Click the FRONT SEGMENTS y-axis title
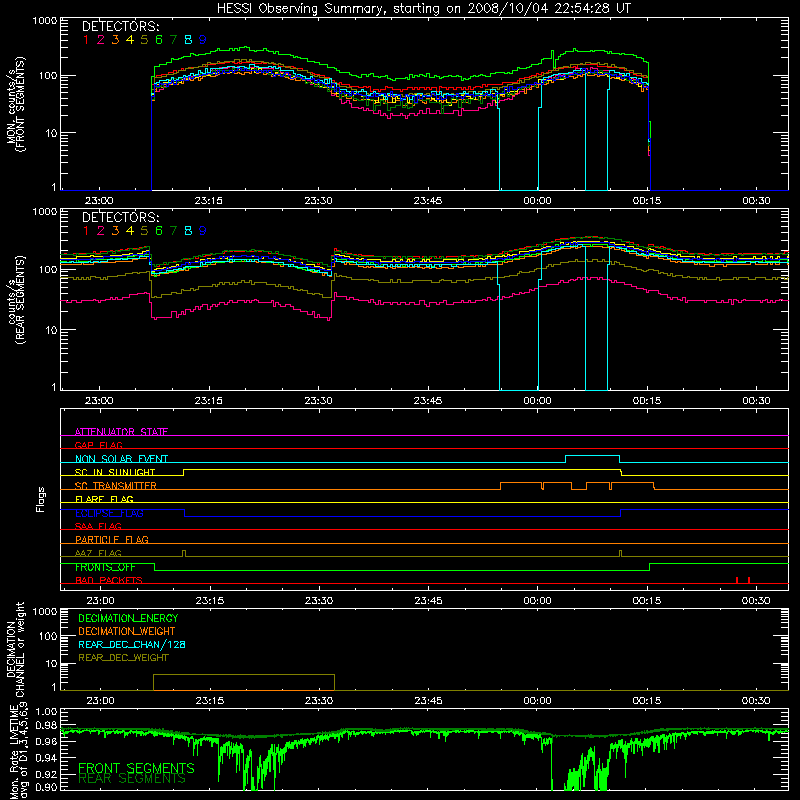Screen dimensions: 800x800 pos(16,105)
